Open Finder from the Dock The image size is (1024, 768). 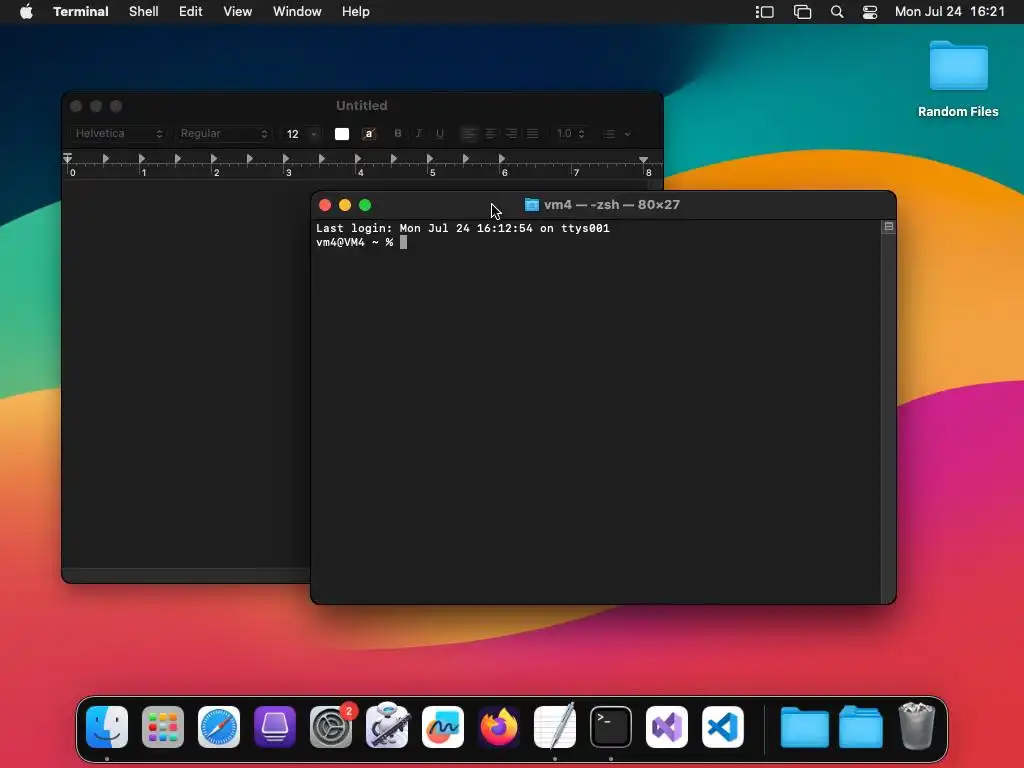pyautogui.click(x=107, y=727)
